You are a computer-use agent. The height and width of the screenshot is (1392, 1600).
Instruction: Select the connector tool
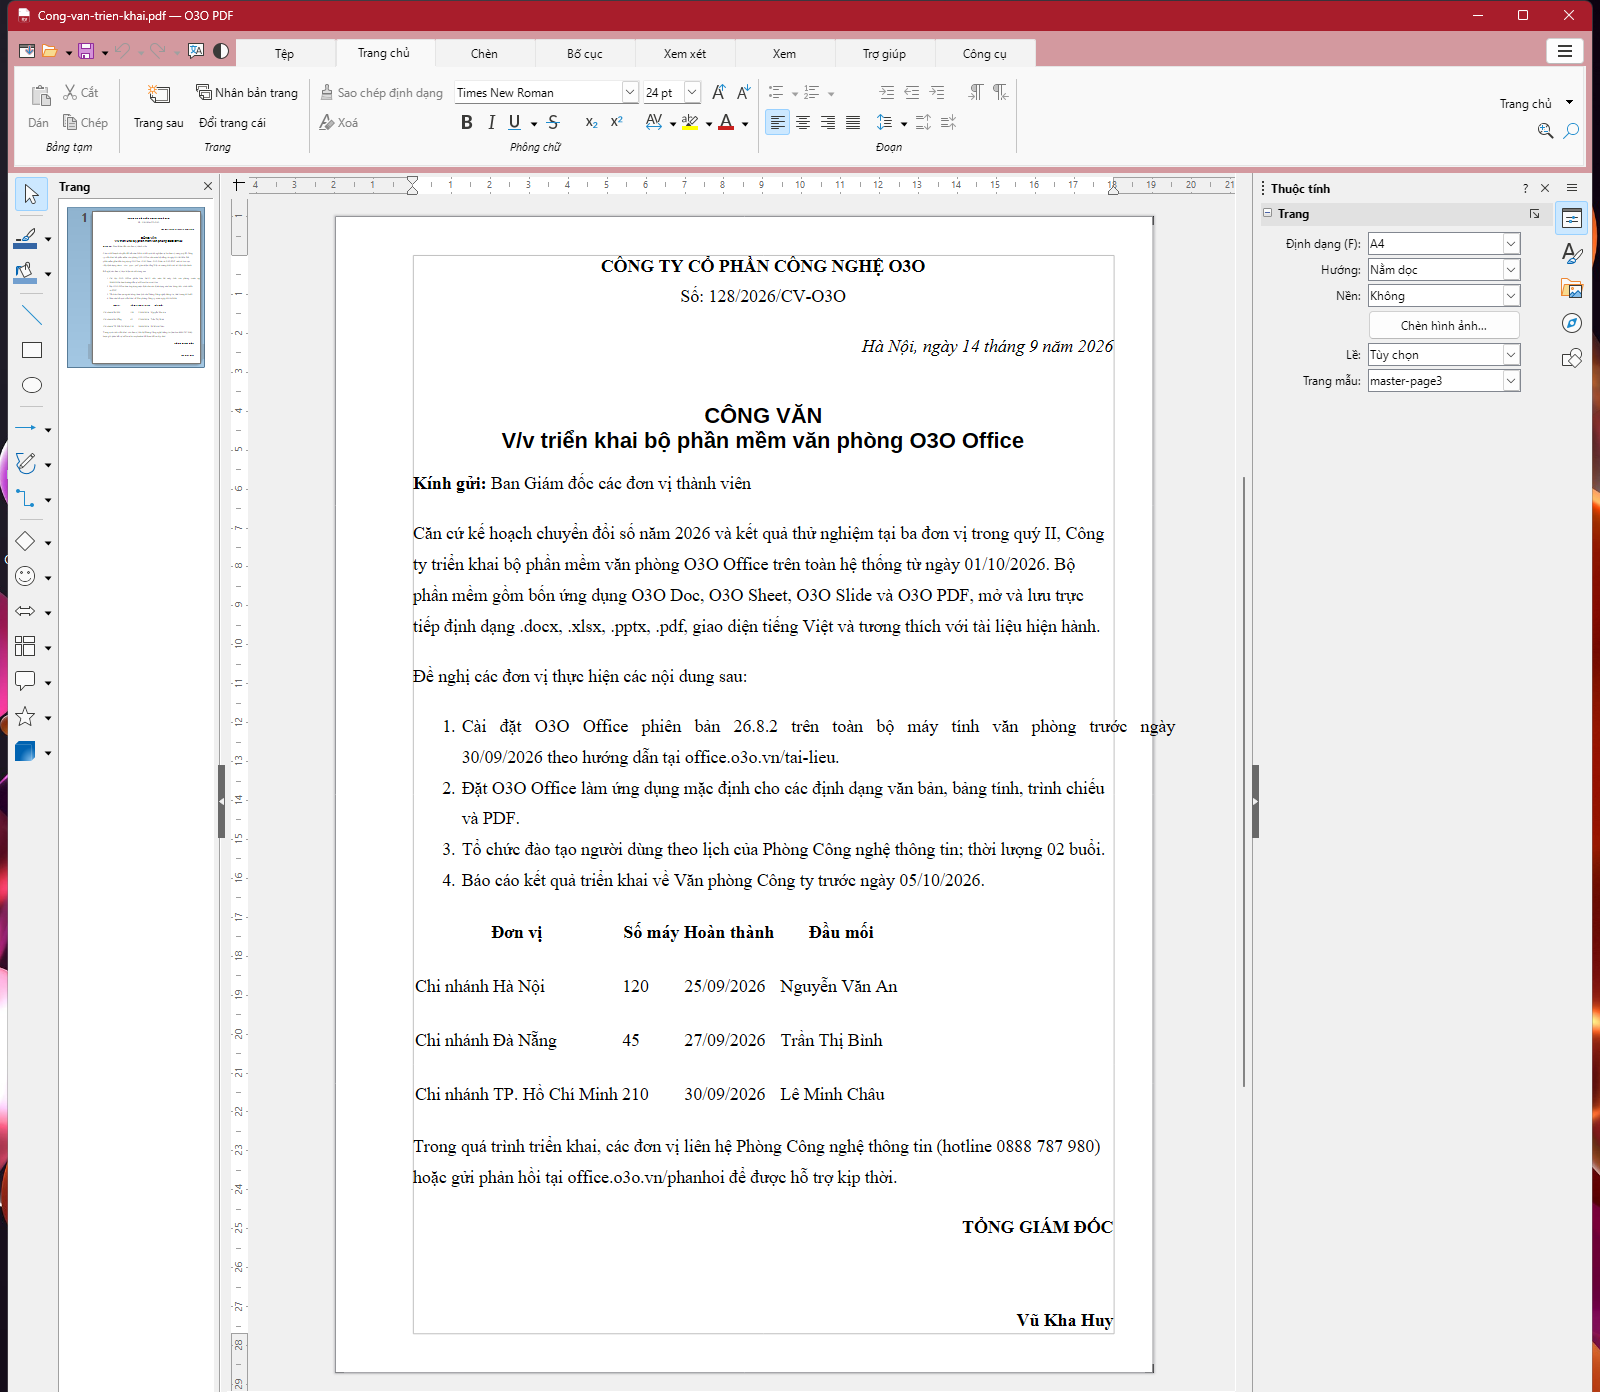pyautogui.click(x=26, y=498)
